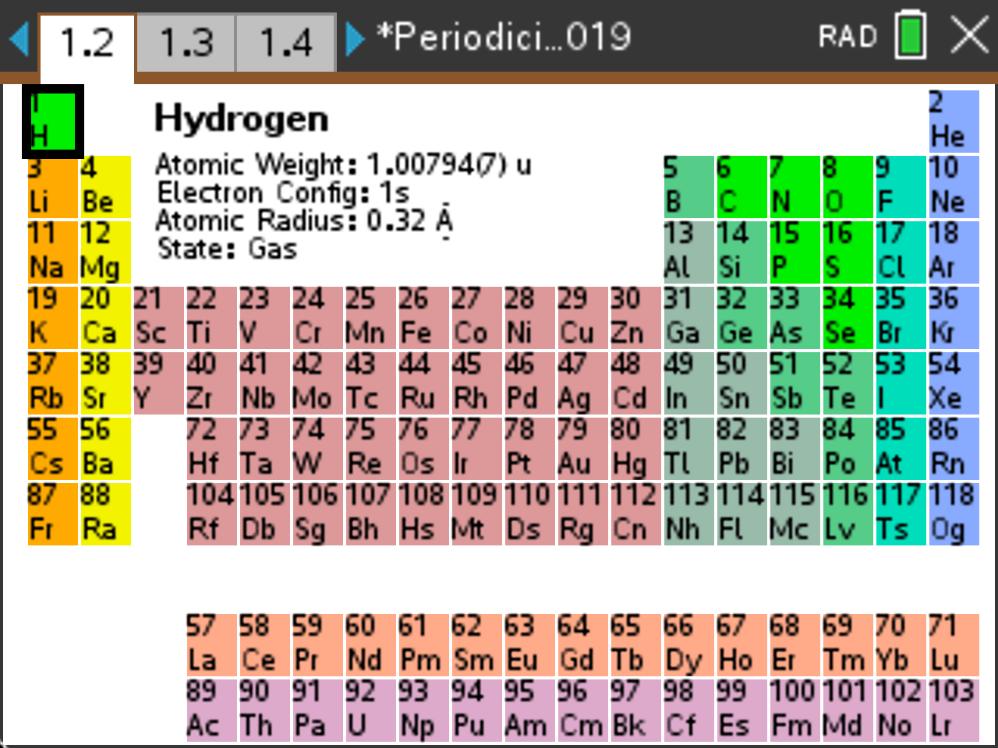Click the Lanthanum (La) element tile

tap(210, 644)
